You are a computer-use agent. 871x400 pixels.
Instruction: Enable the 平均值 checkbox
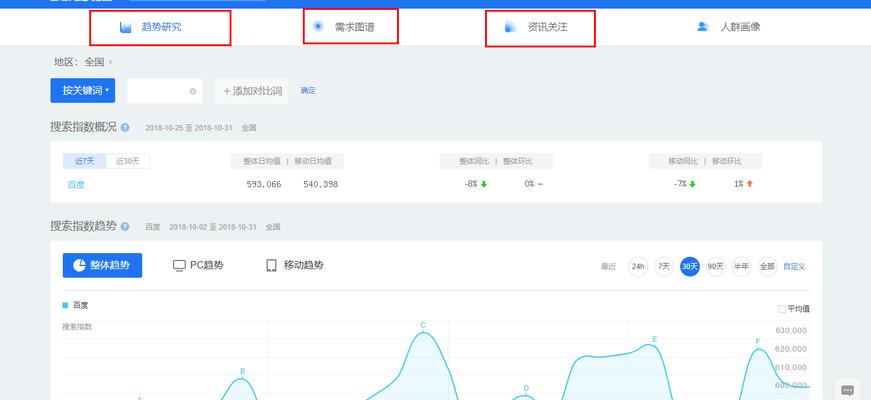point(782,309)
